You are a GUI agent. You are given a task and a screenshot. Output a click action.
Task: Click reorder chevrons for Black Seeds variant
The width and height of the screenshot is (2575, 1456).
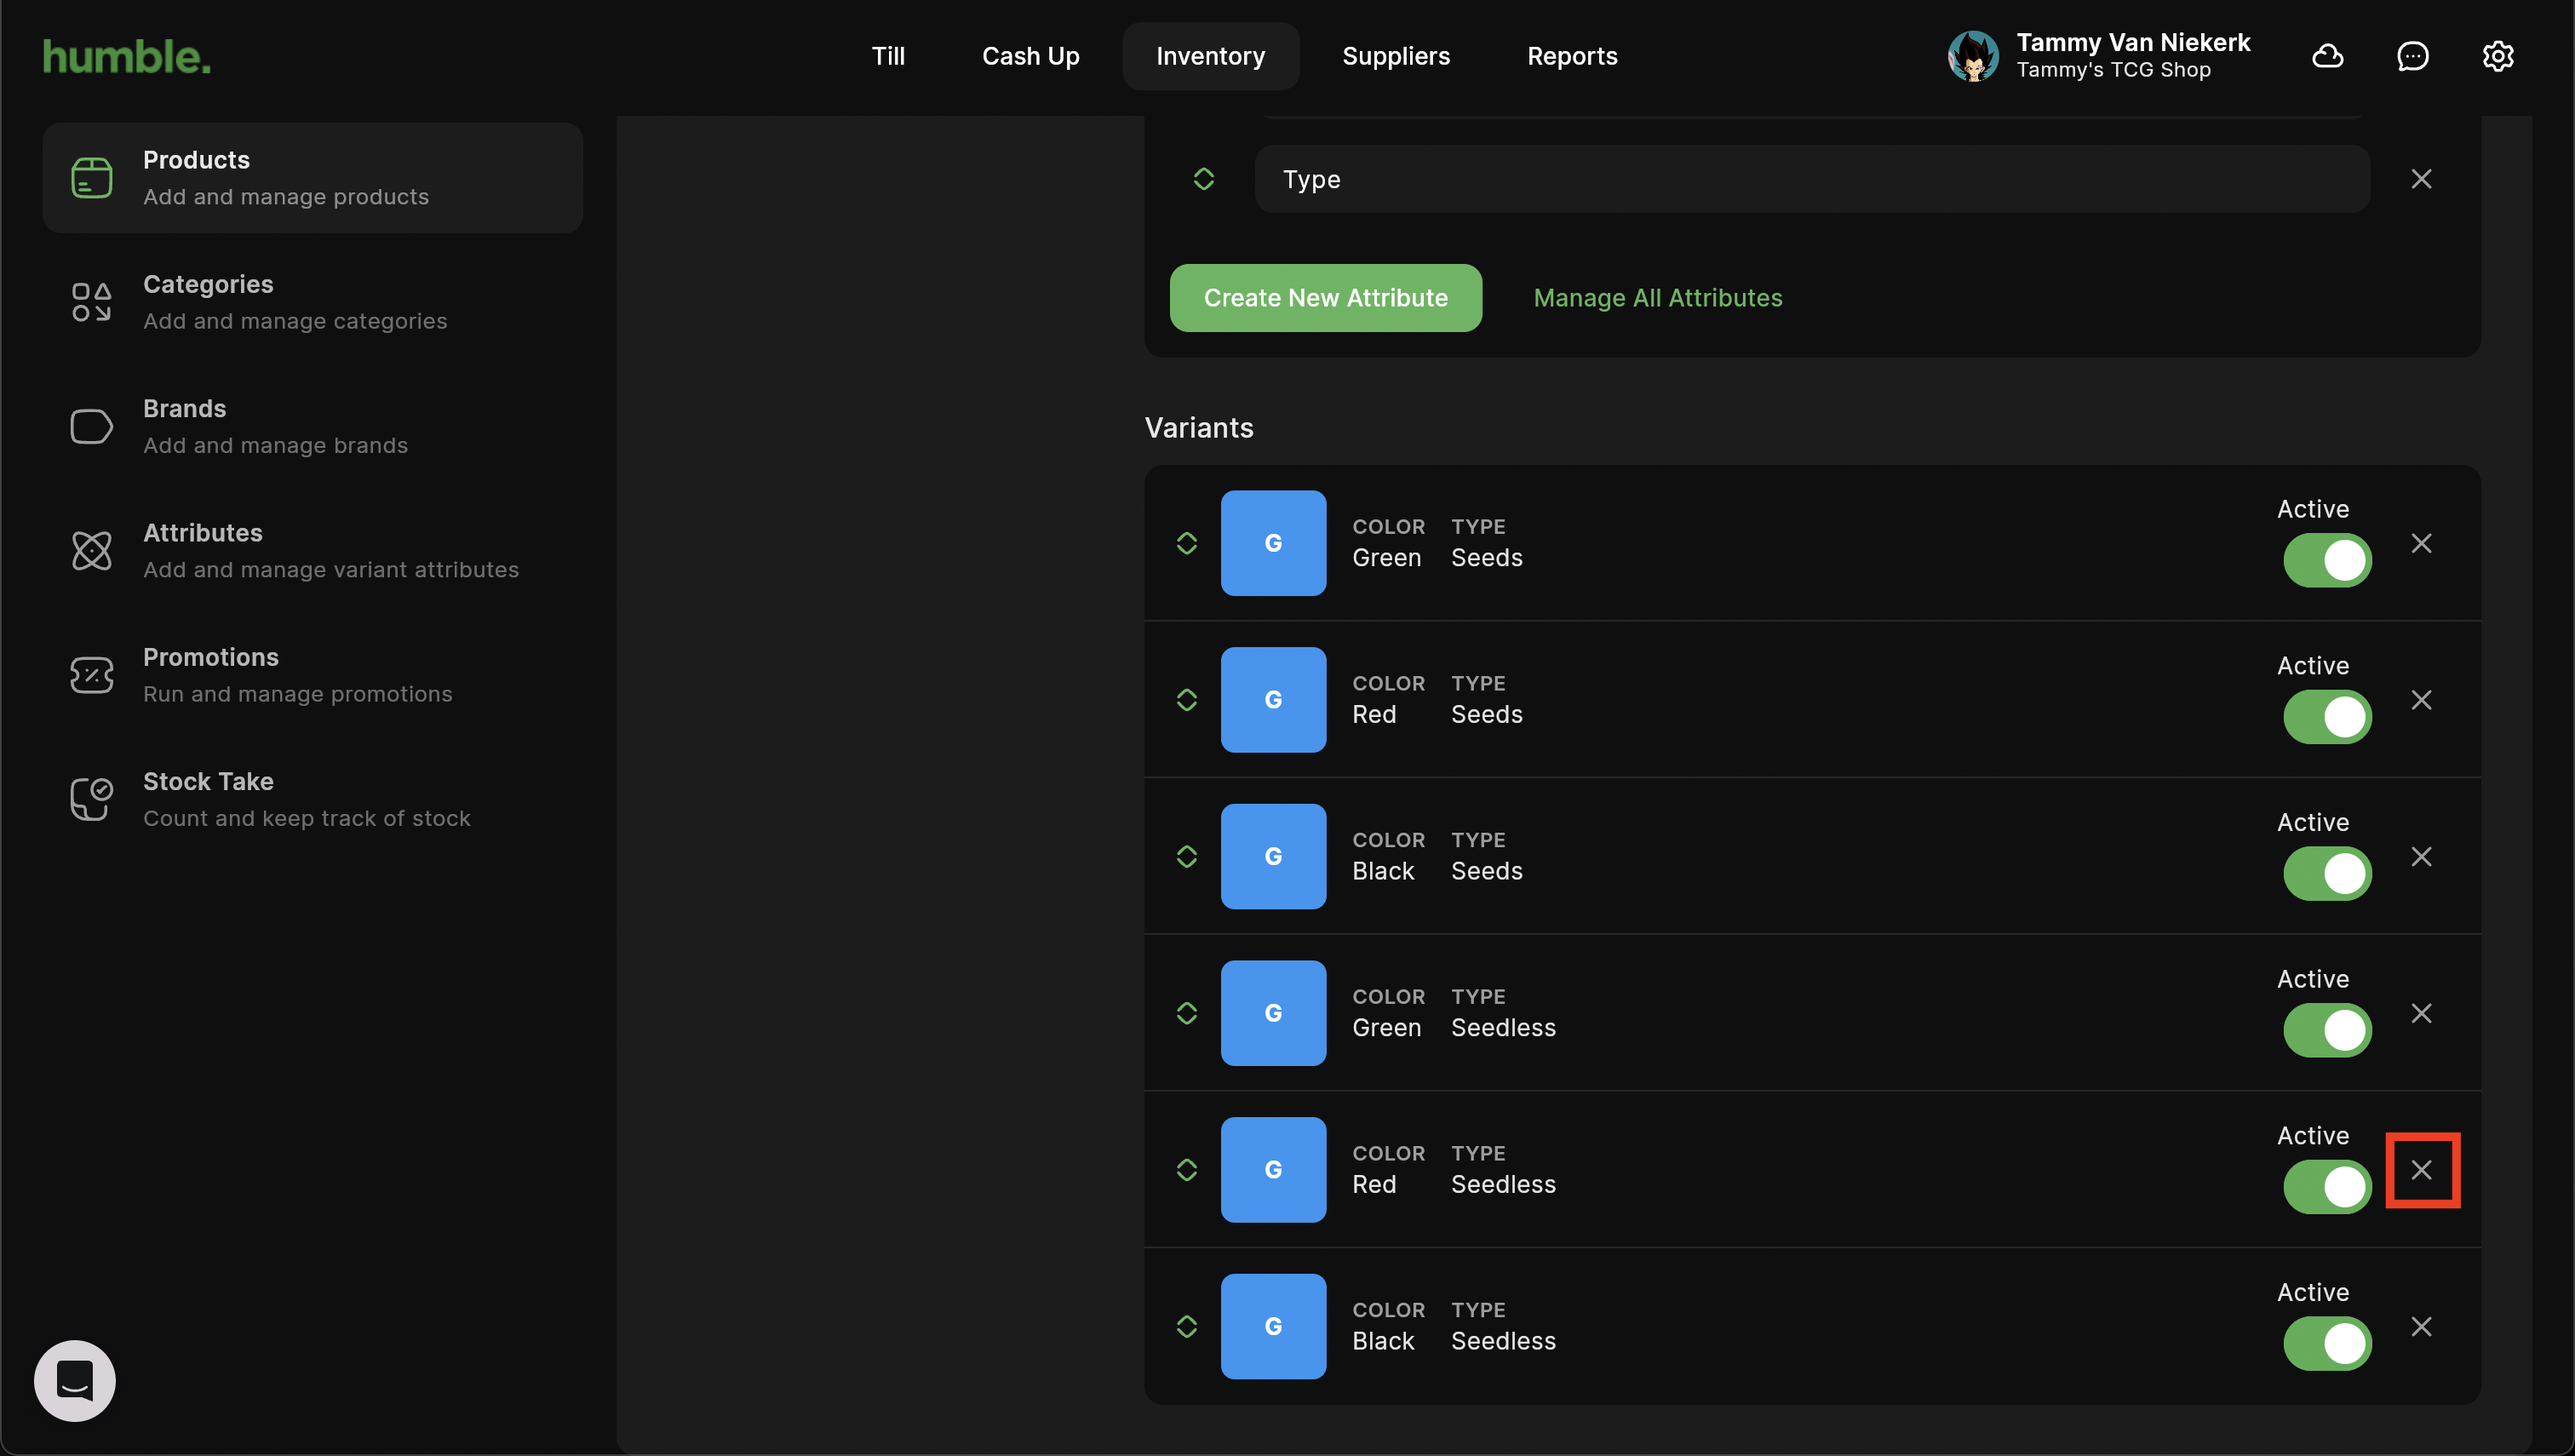[x=1186, y=856]
